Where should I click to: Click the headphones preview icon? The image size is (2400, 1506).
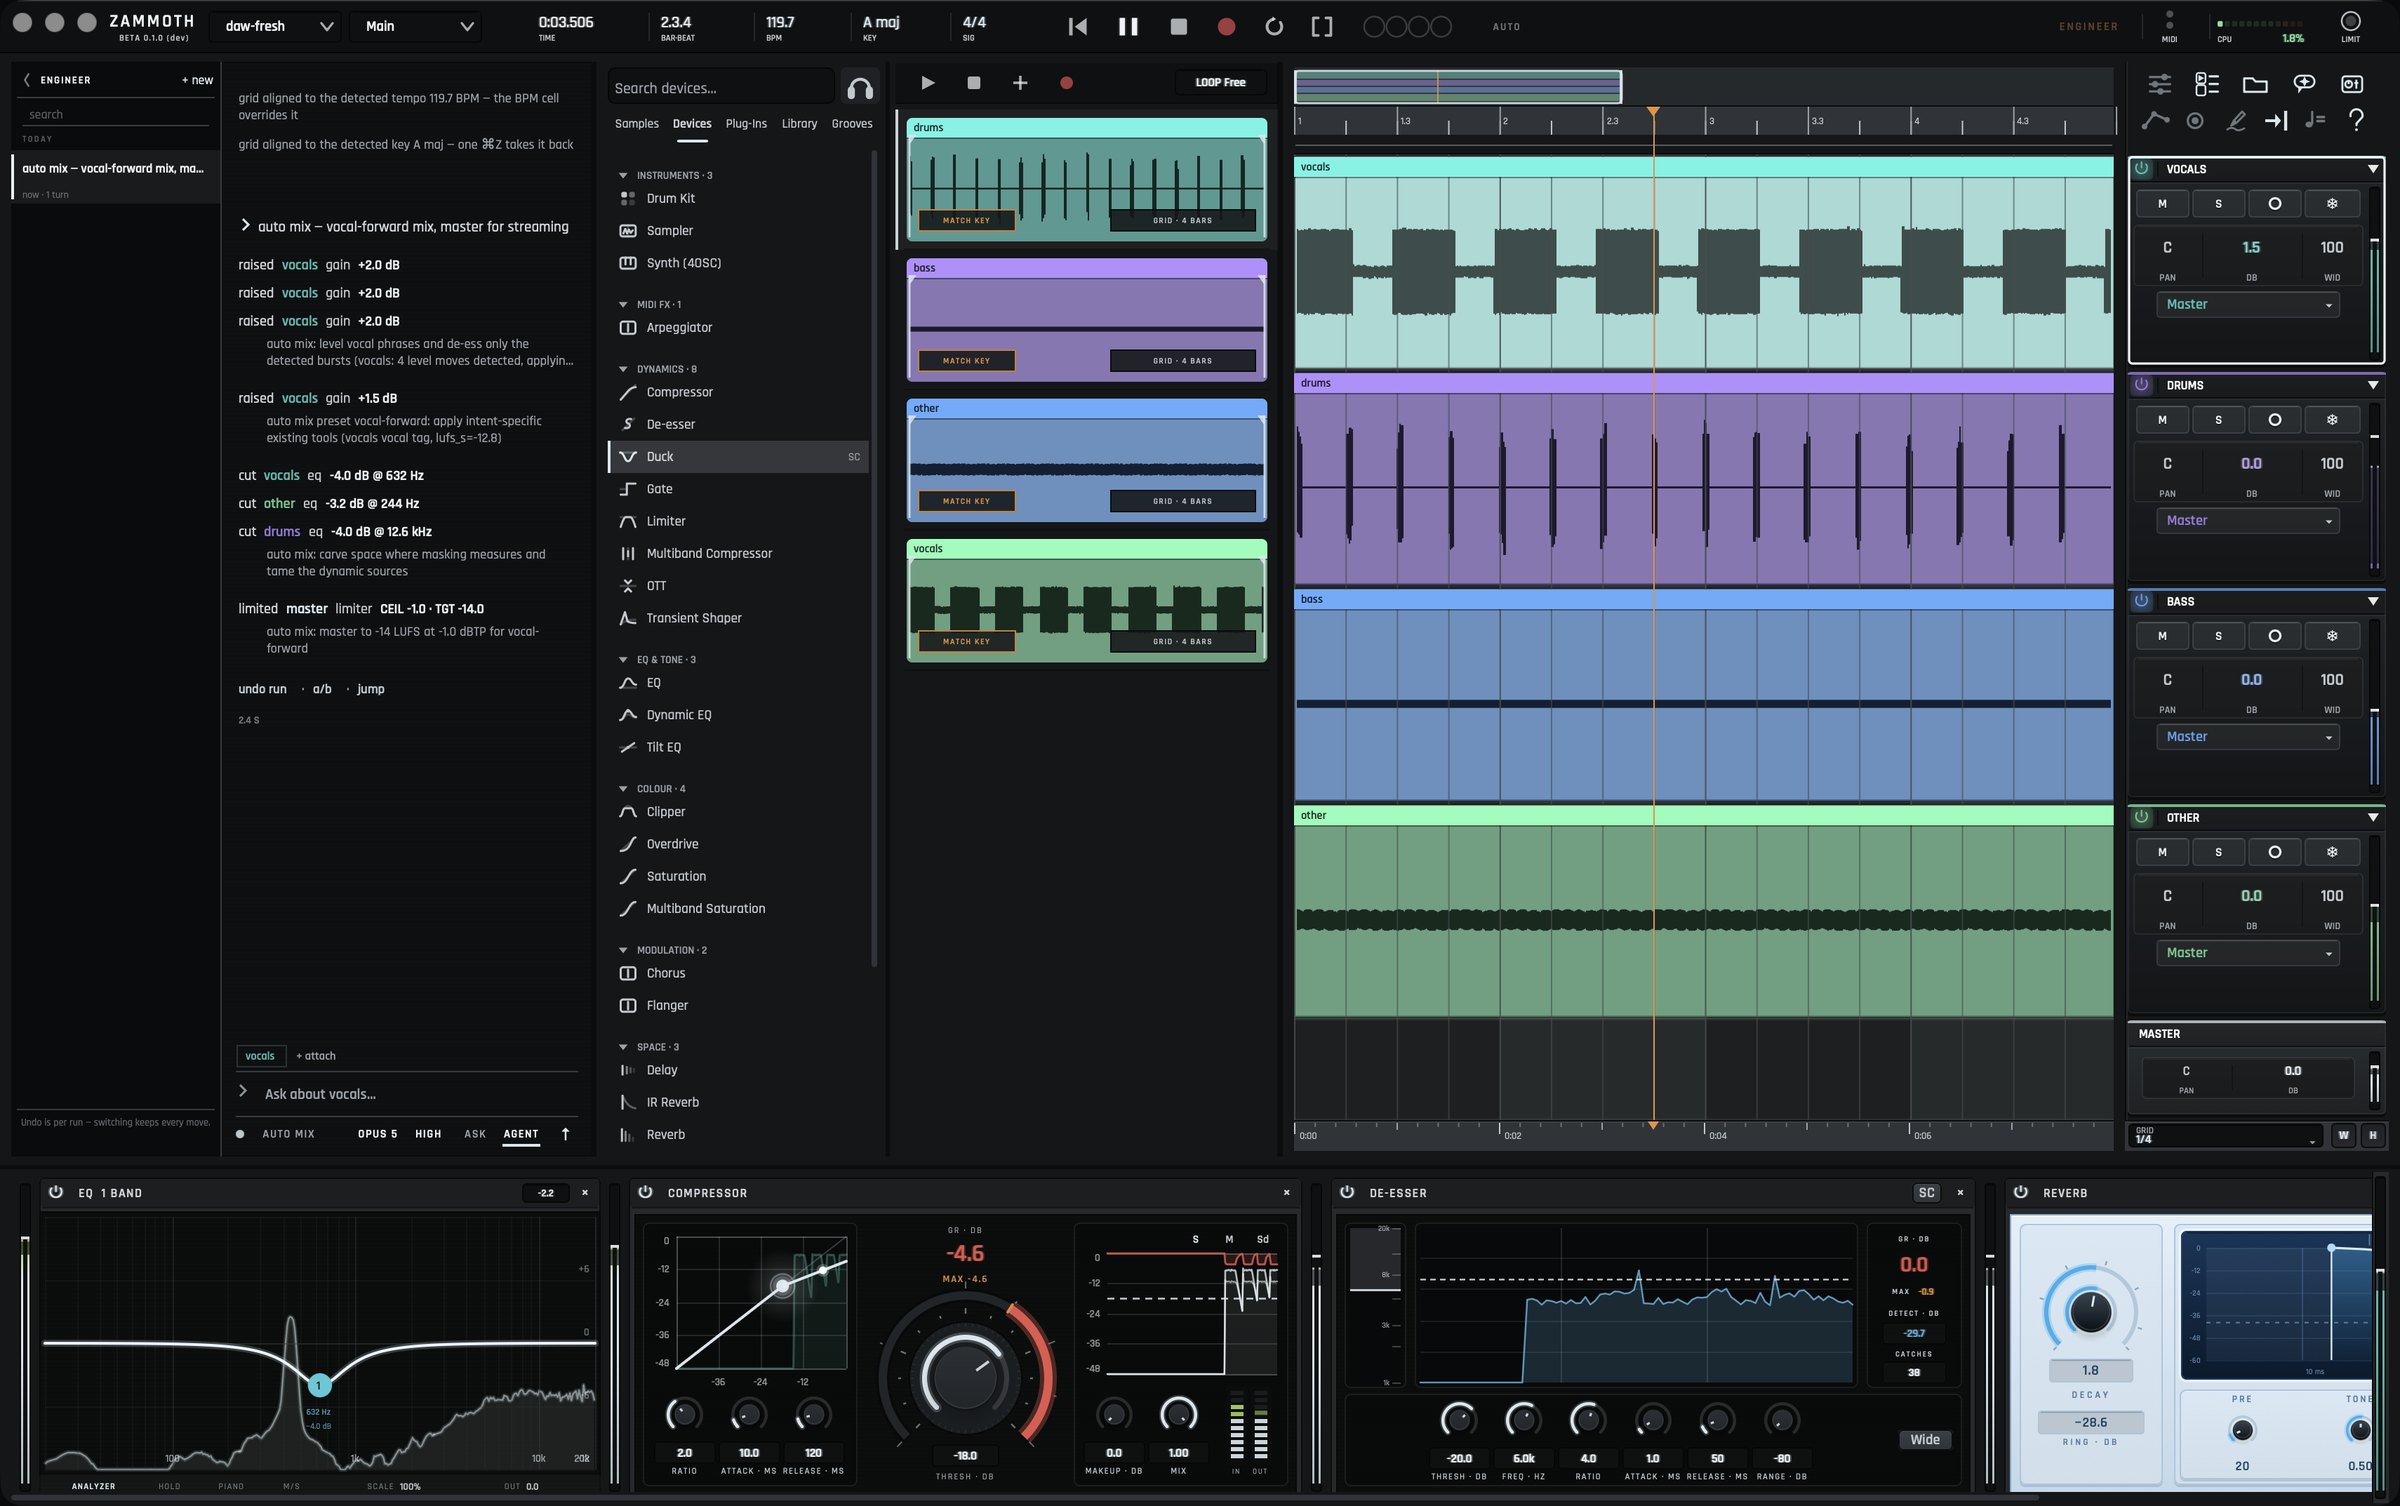(x=860, y=88)
